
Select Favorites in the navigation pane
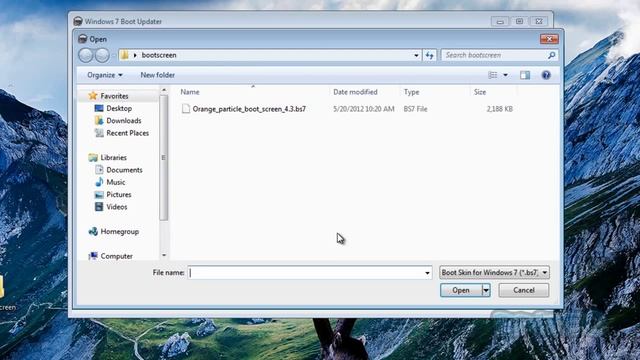[114, 96]
